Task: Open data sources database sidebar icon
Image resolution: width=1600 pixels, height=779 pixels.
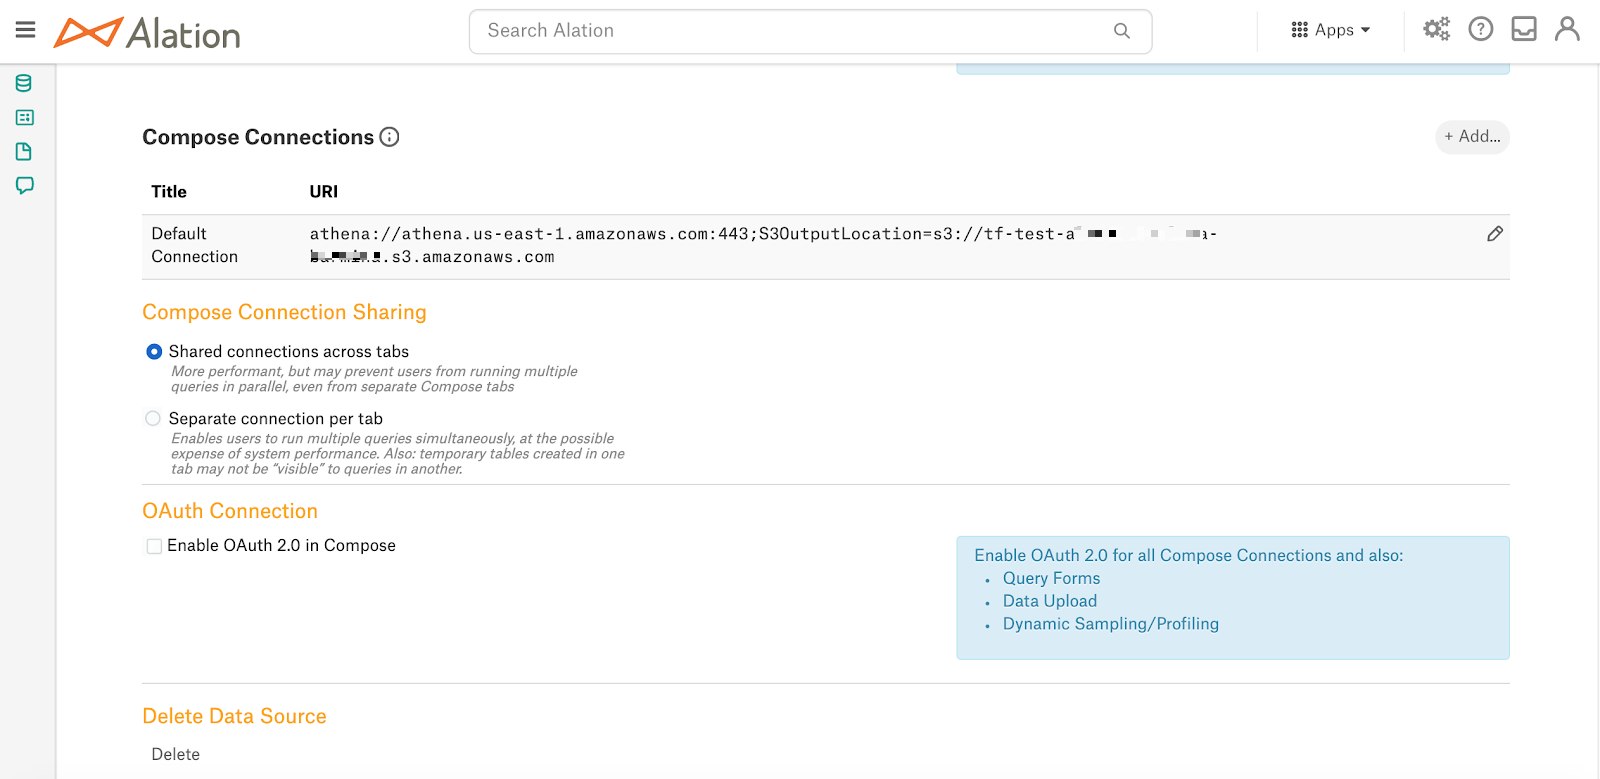Action: 24,83
